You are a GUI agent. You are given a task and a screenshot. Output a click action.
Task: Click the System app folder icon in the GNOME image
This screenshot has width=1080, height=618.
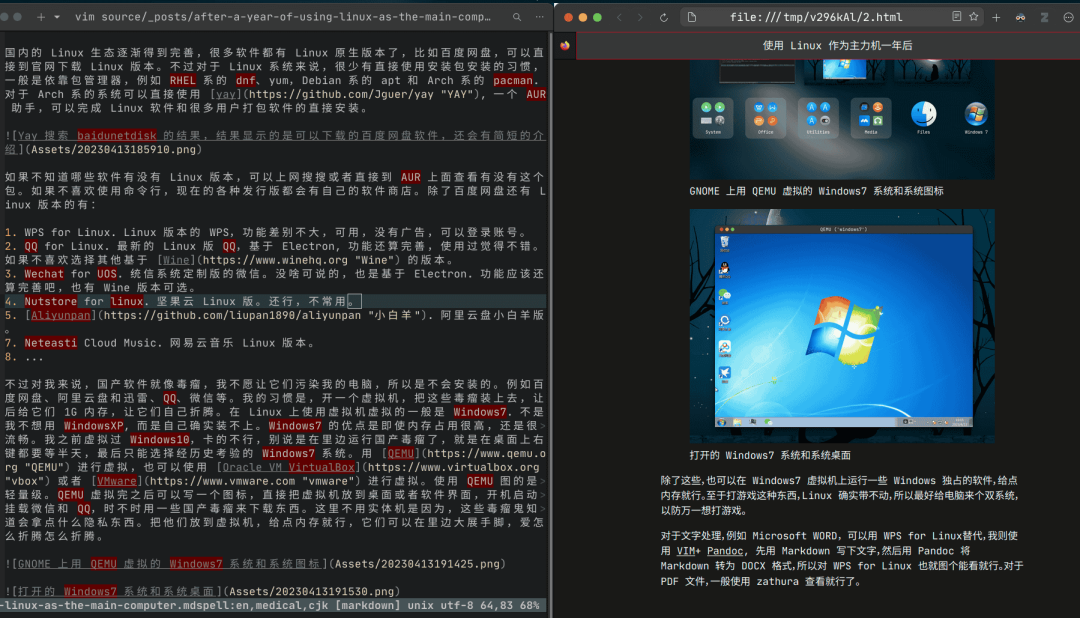coord(713,117)
